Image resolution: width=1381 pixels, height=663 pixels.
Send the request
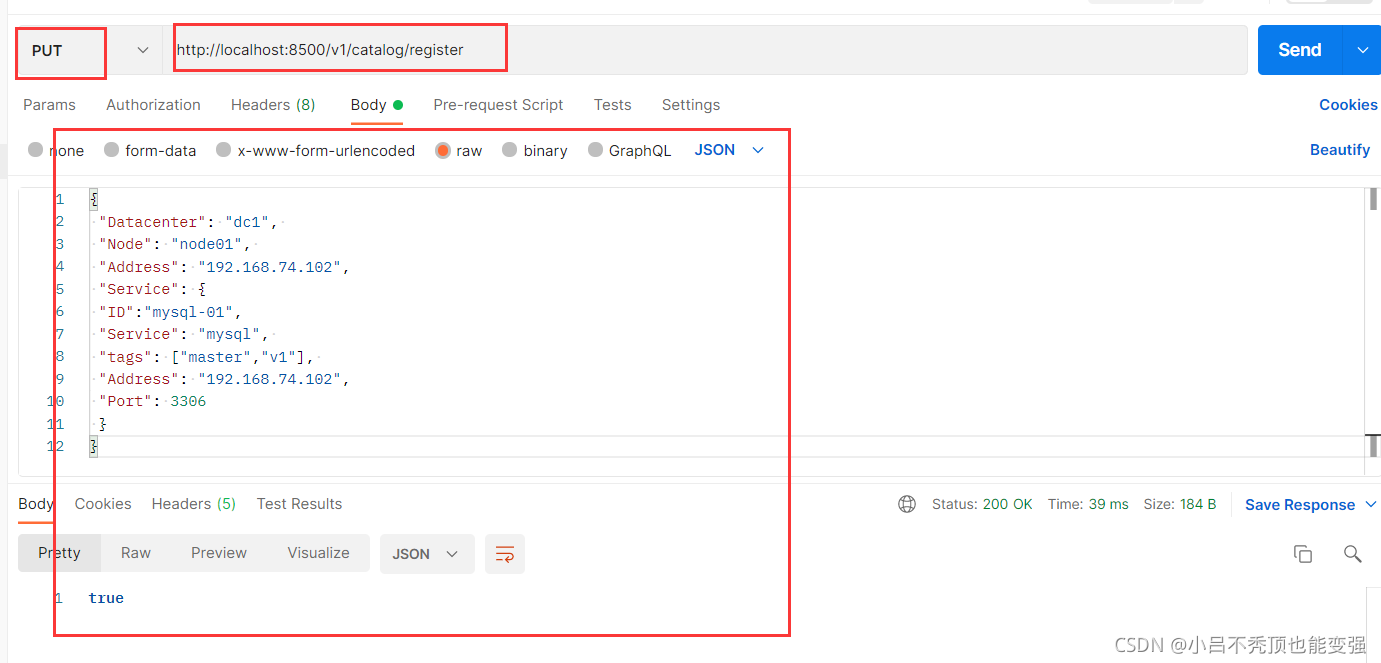point(1299,50)
